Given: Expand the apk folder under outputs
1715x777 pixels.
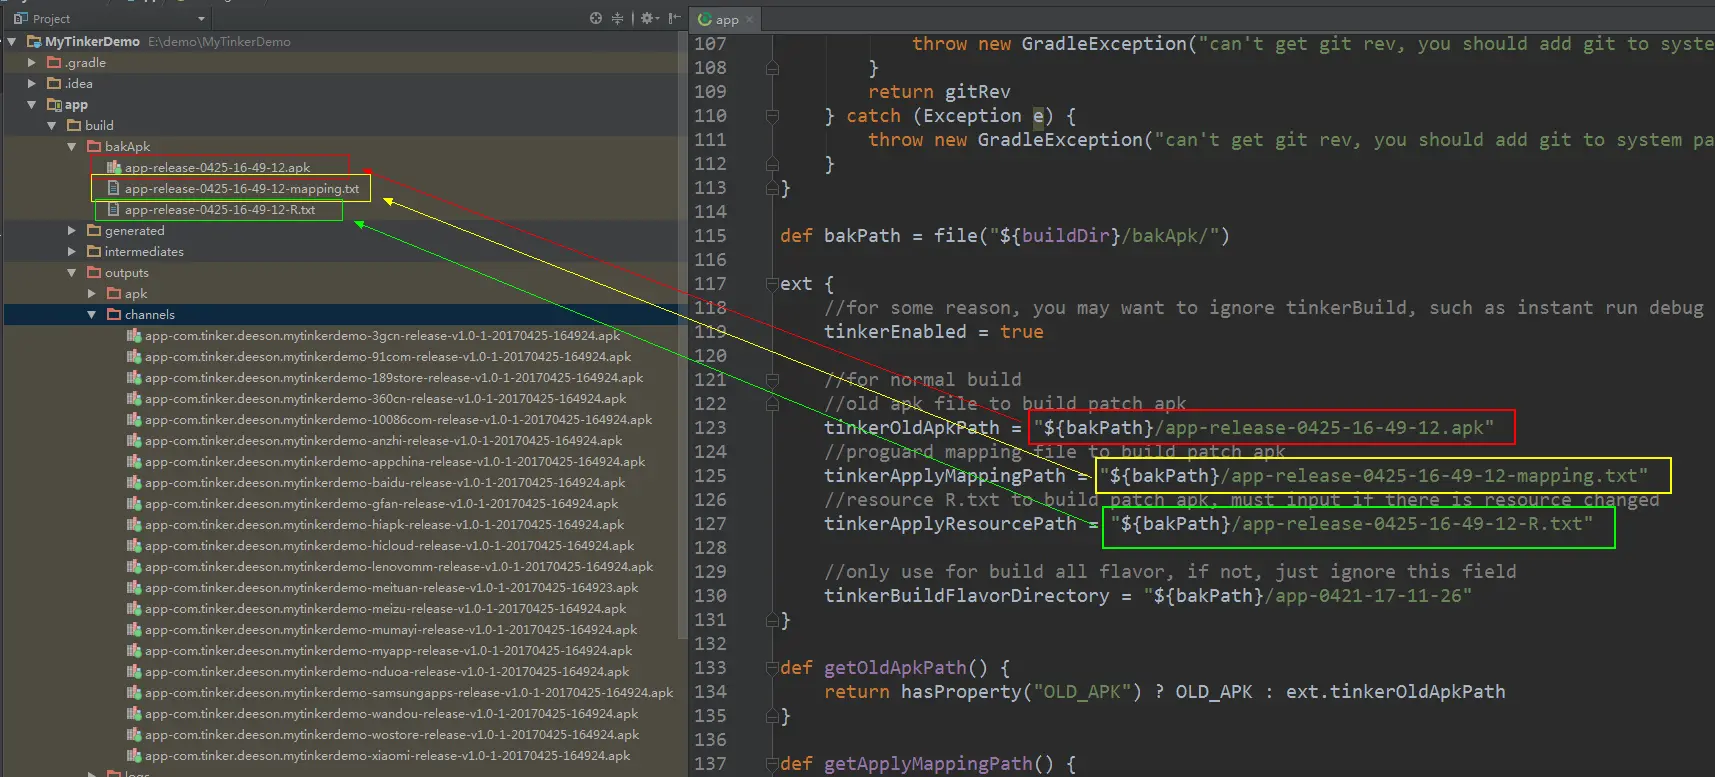Looking at the screenshot, I should pyautogui.click(x=92, y=293).
